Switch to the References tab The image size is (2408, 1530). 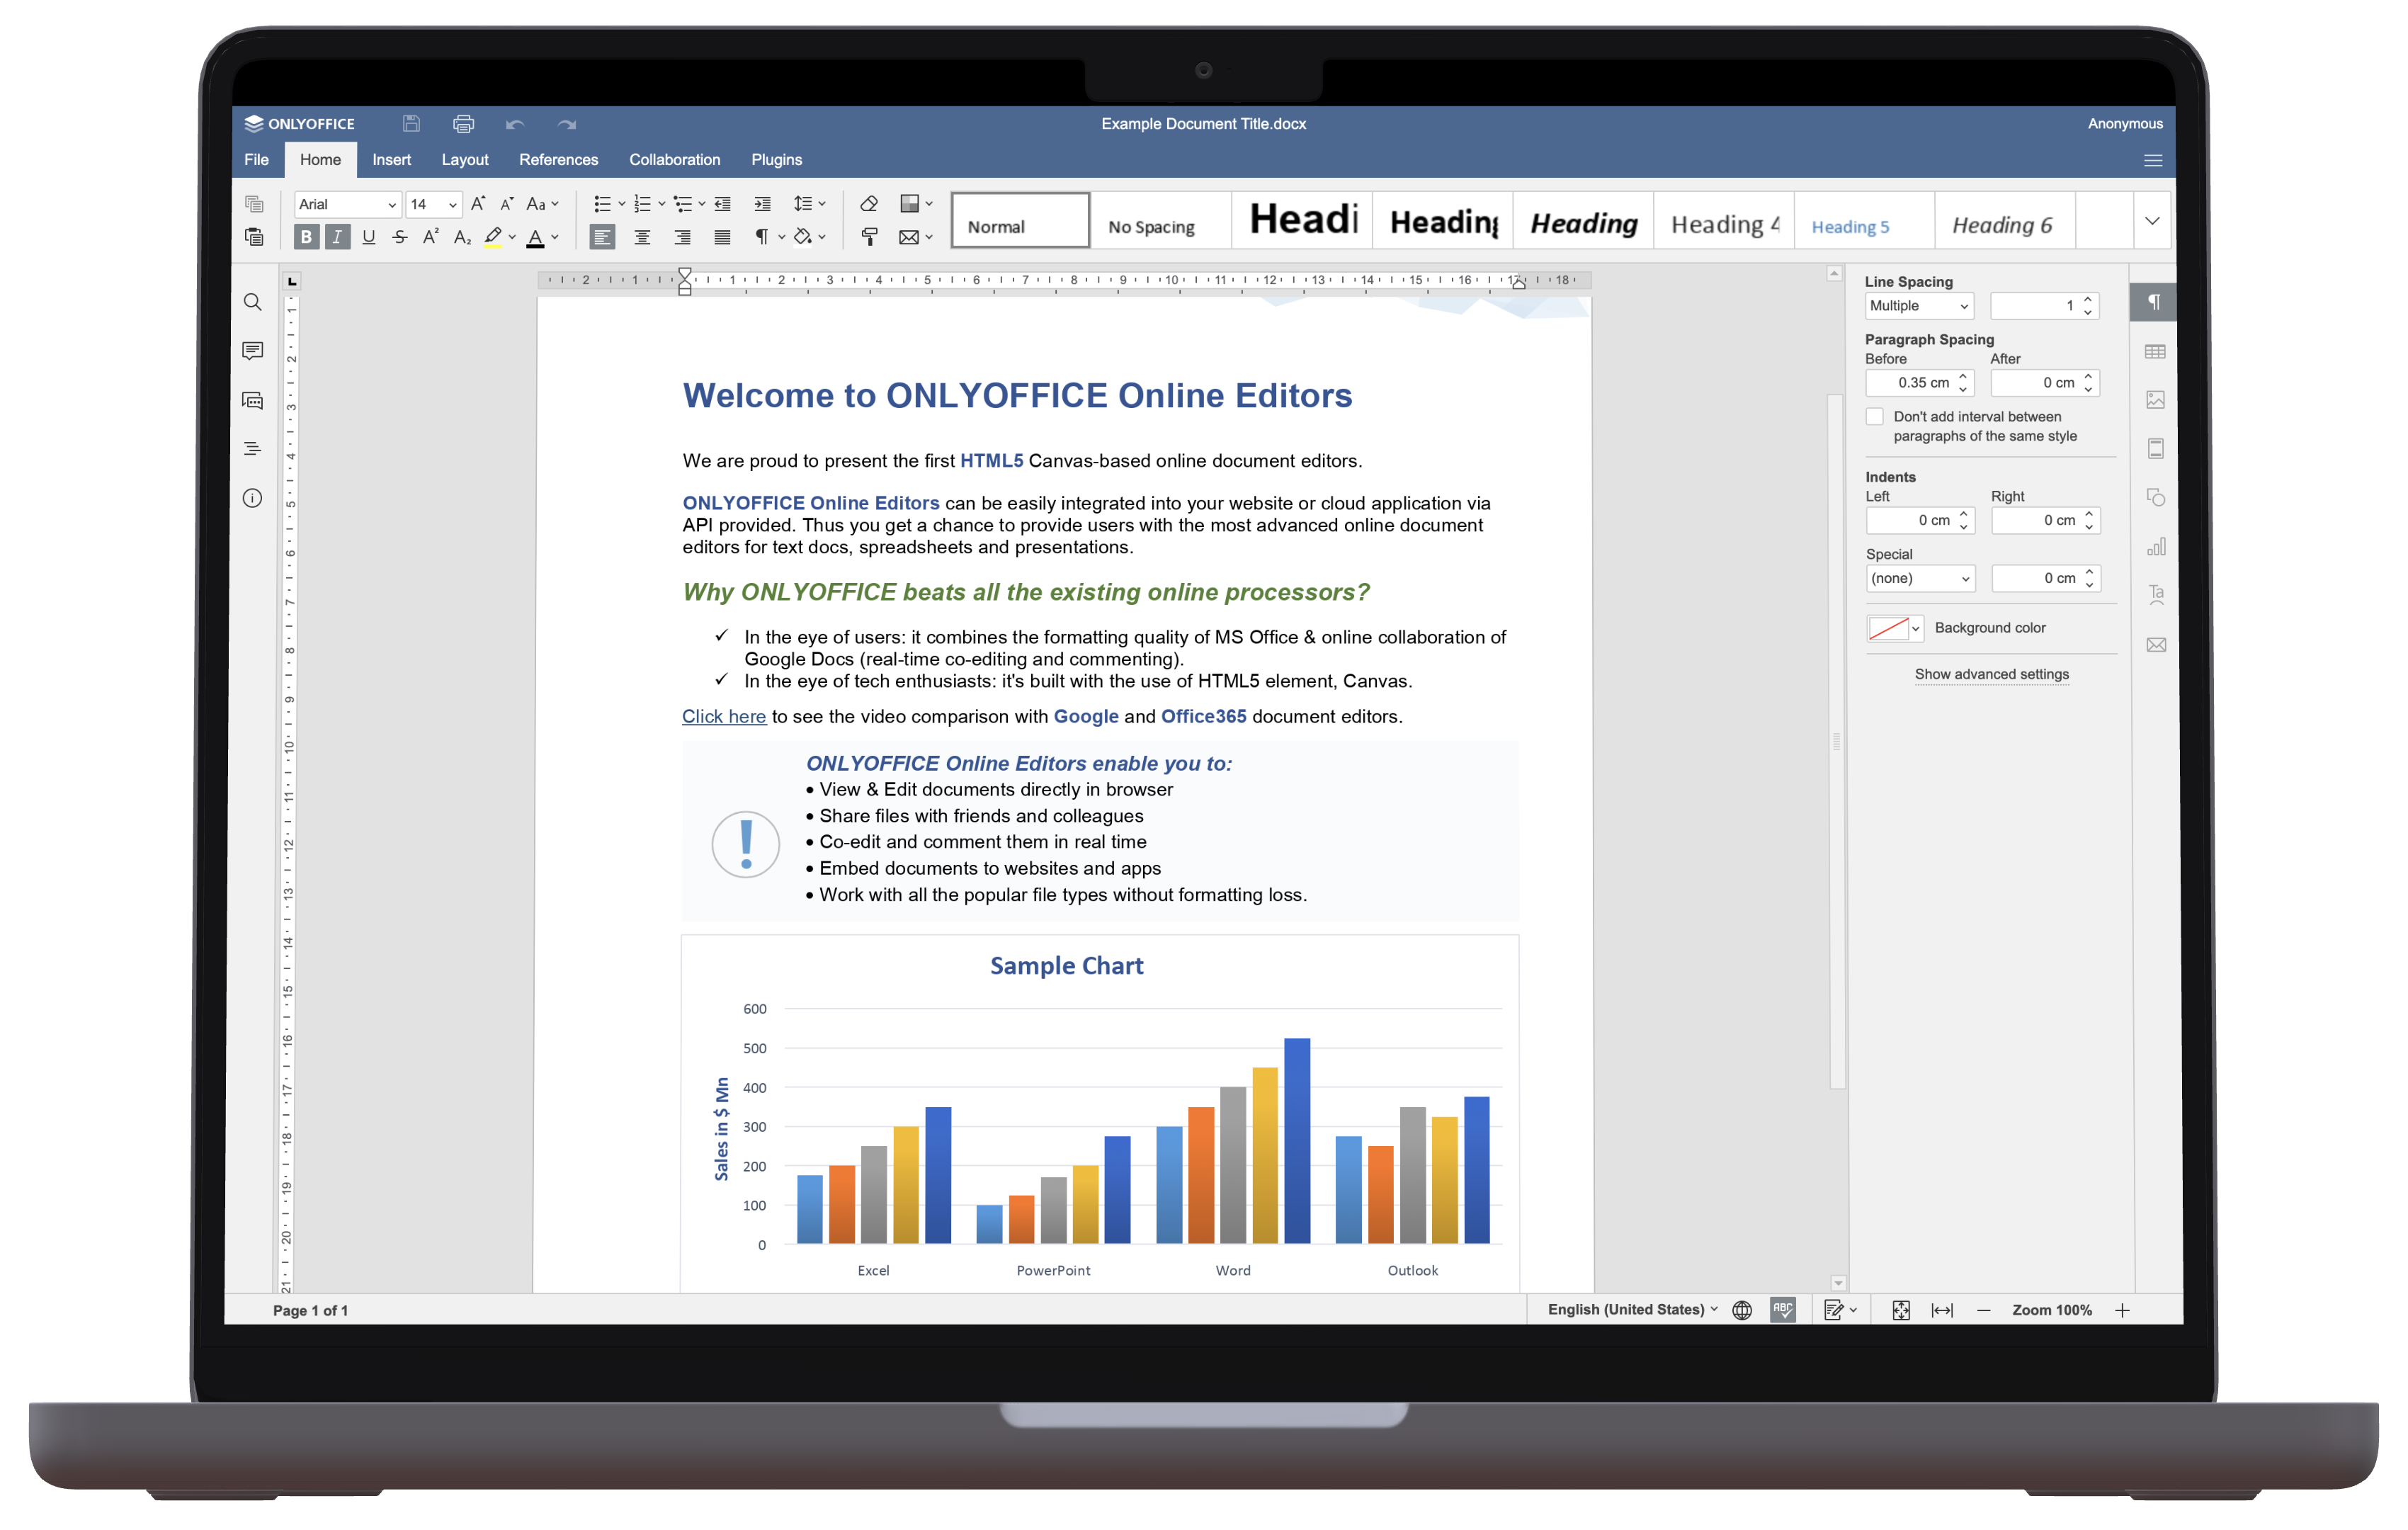tap(558, 159)
